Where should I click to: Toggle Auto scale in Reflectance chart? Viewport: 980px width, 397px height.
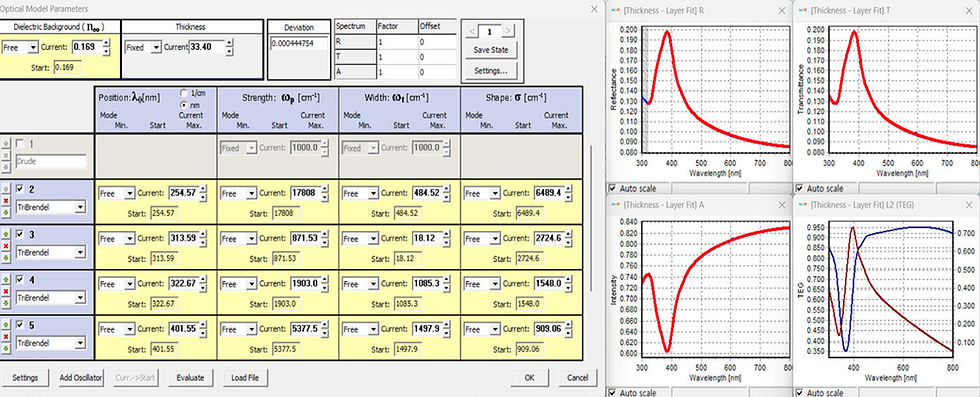click(612, 188)
